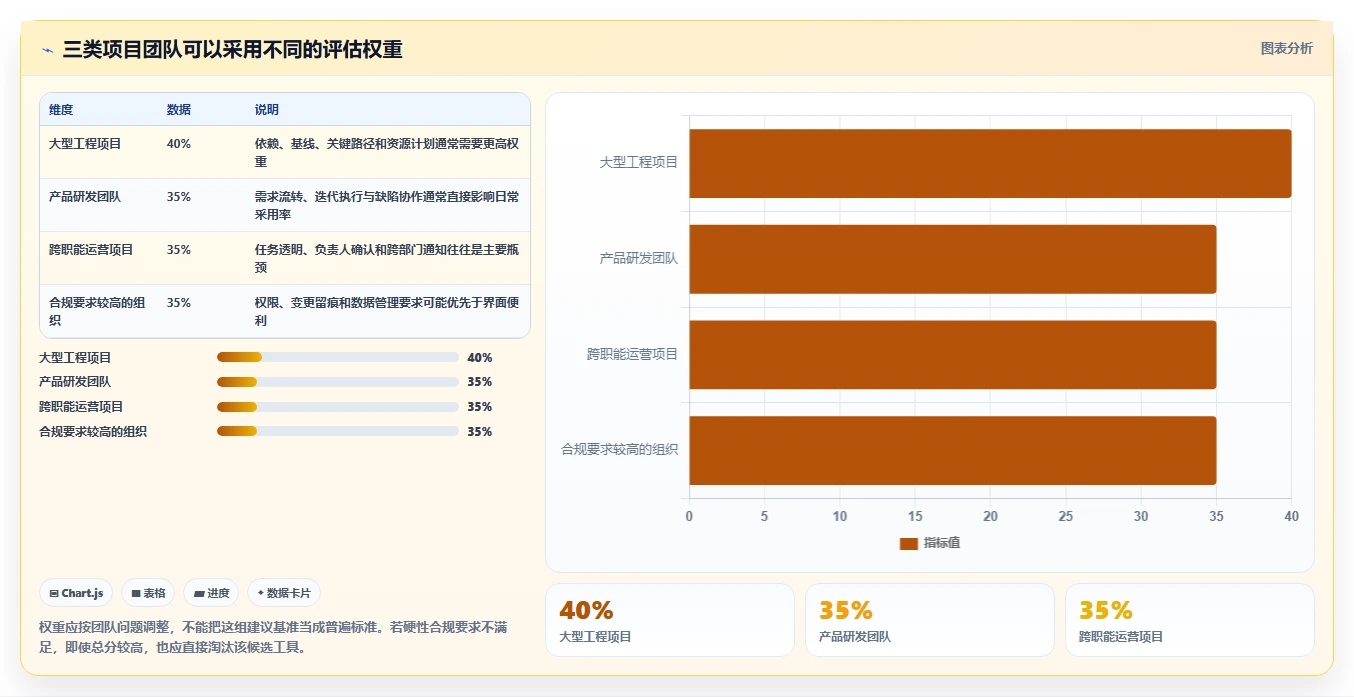Image resolution: width=1354 pixels, height=697 pixels.
Task: Click the 大型工程项目 progress bar
Action: (x=337, y=357)
